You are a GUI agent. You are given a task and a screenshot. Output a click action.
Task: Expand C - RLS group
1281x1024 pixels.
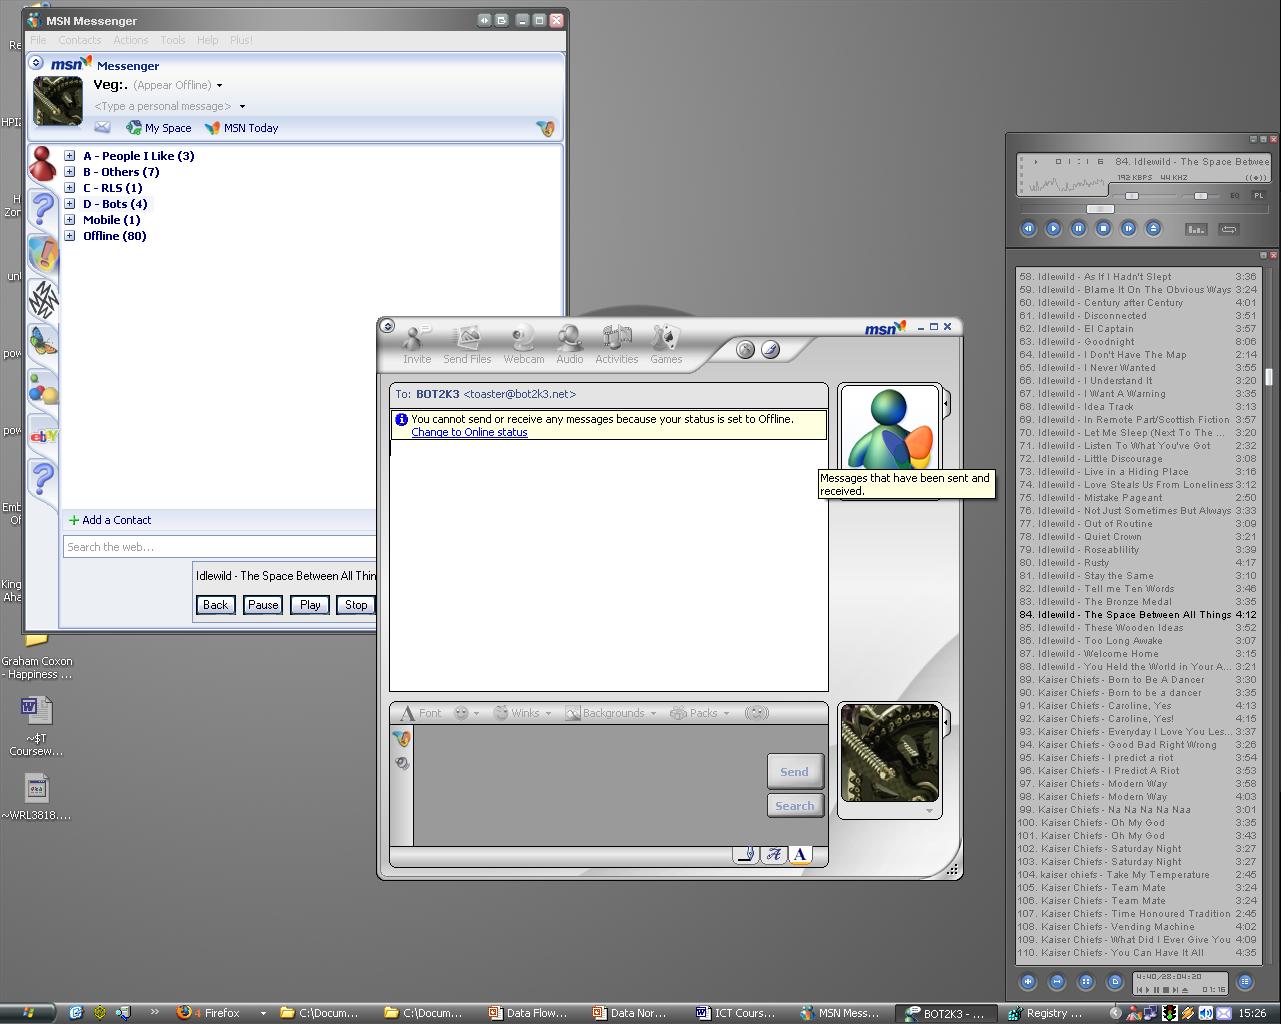pos(70,188)
